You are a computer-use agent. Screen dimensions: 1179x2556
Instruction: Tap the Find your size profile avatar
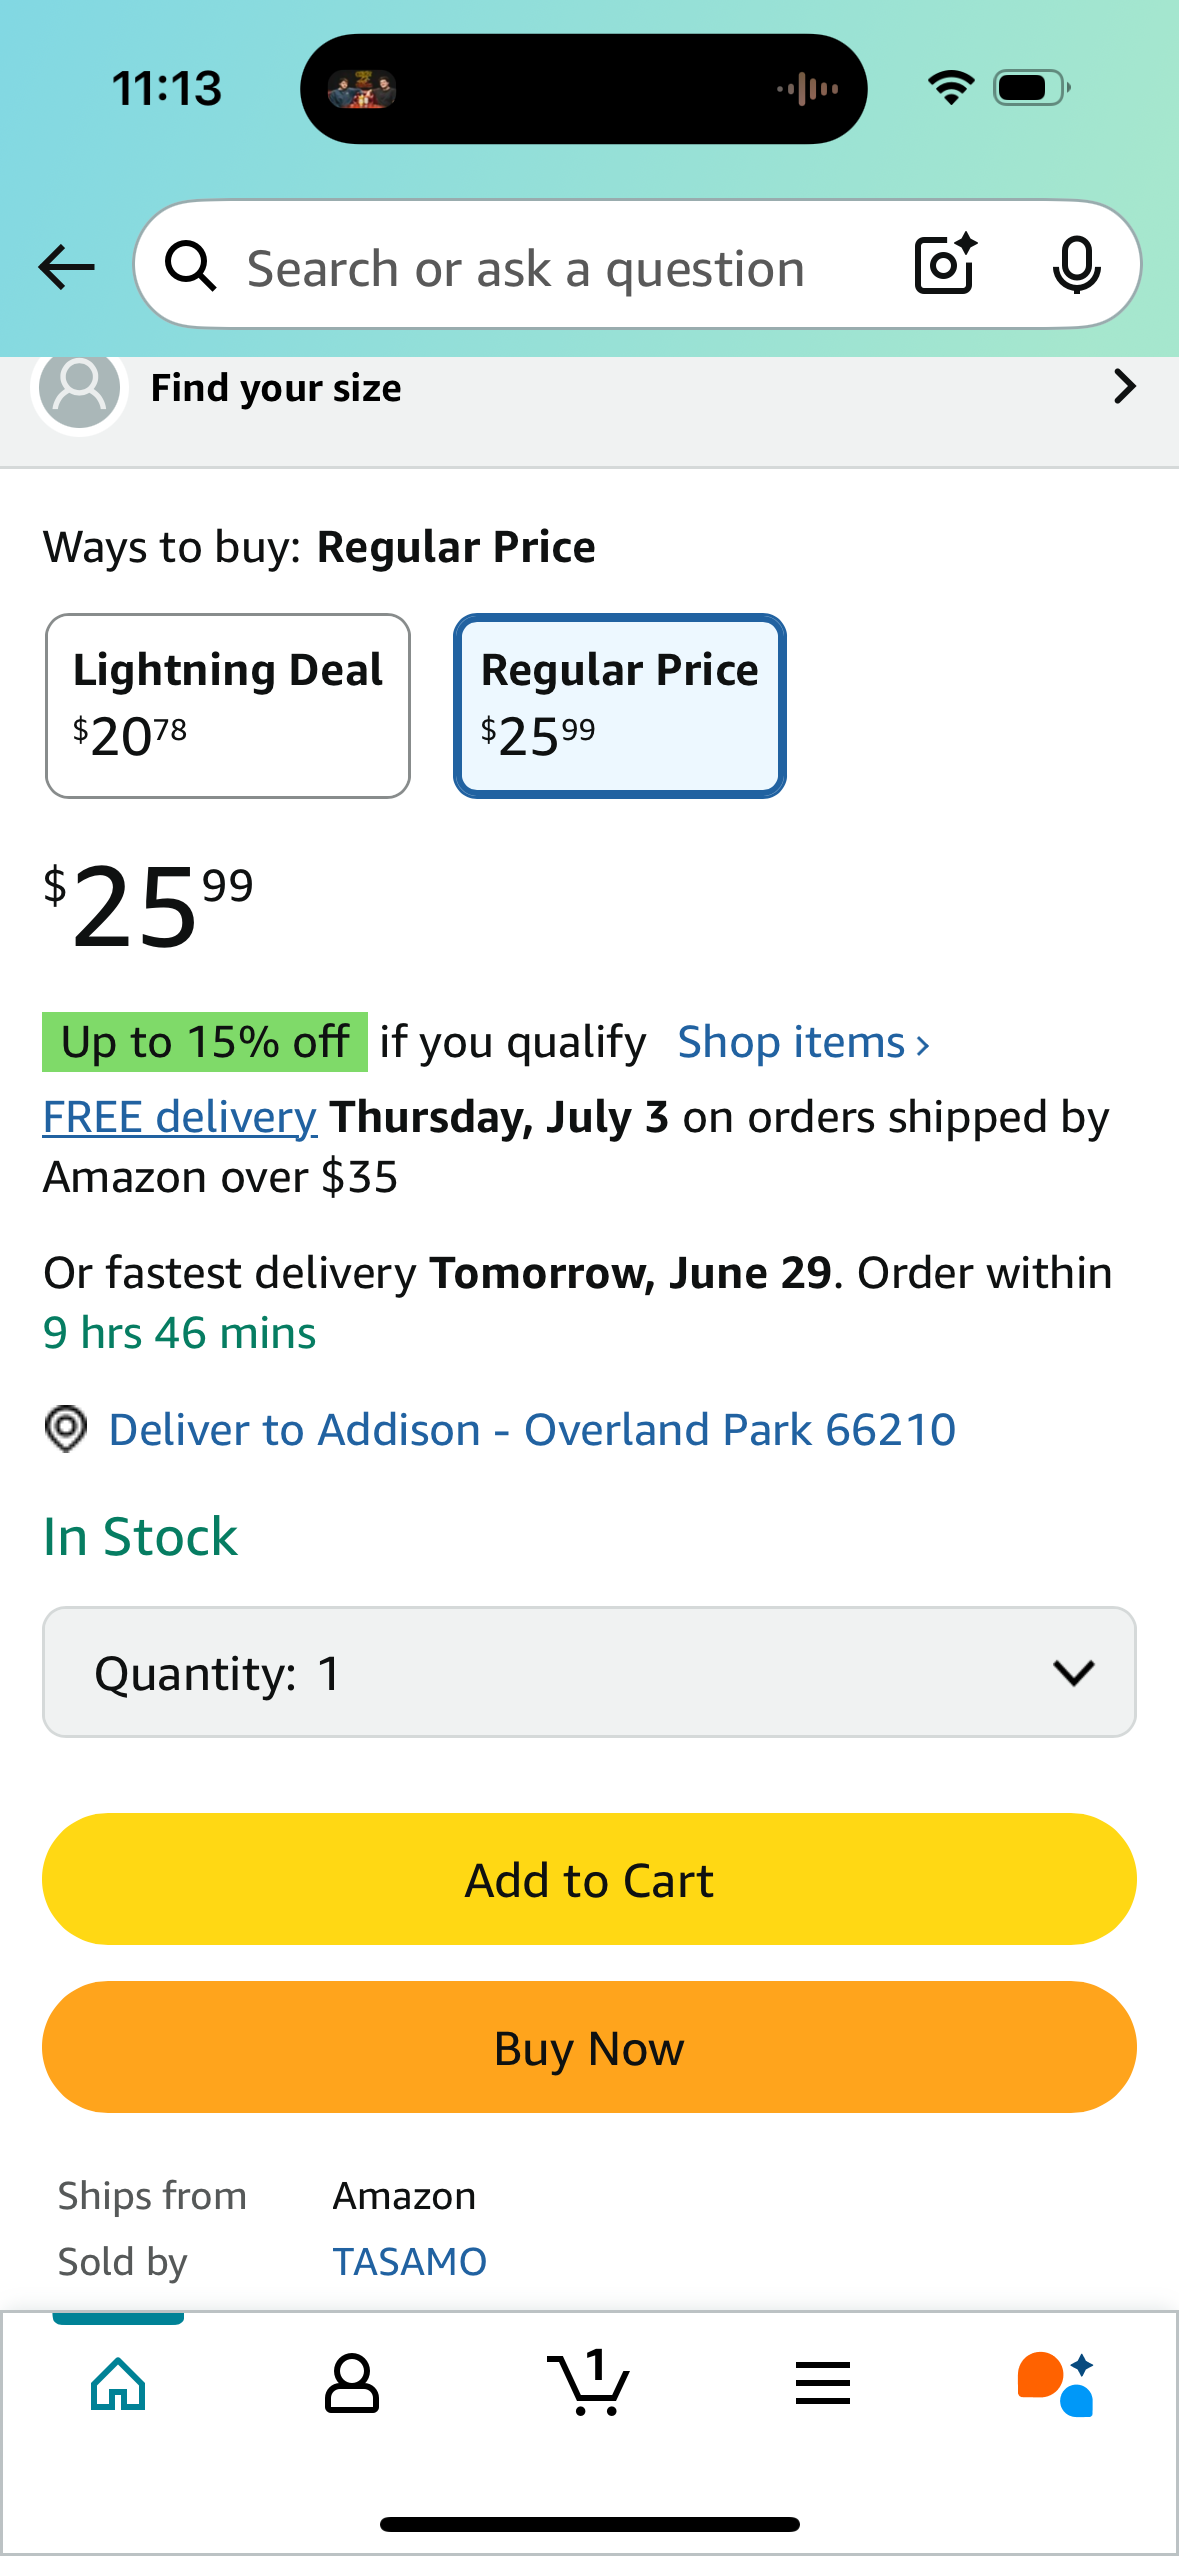(x=80, y=388)
